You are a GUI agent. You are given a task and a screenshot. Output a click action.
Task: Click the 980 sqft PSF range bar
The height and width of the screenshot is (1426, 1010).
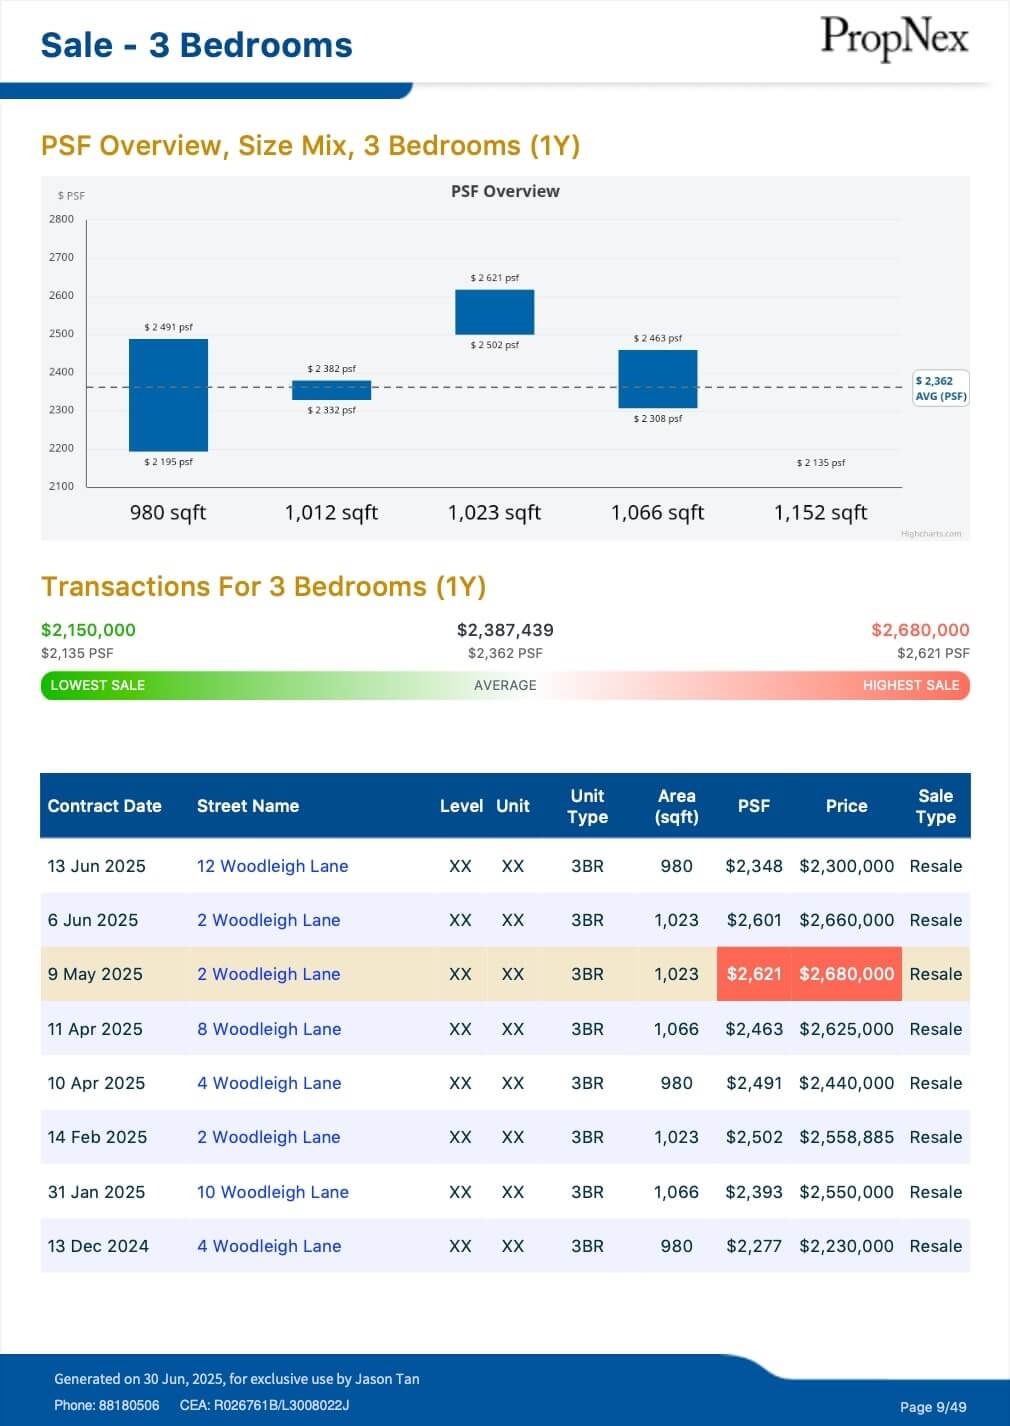(168, 395)
